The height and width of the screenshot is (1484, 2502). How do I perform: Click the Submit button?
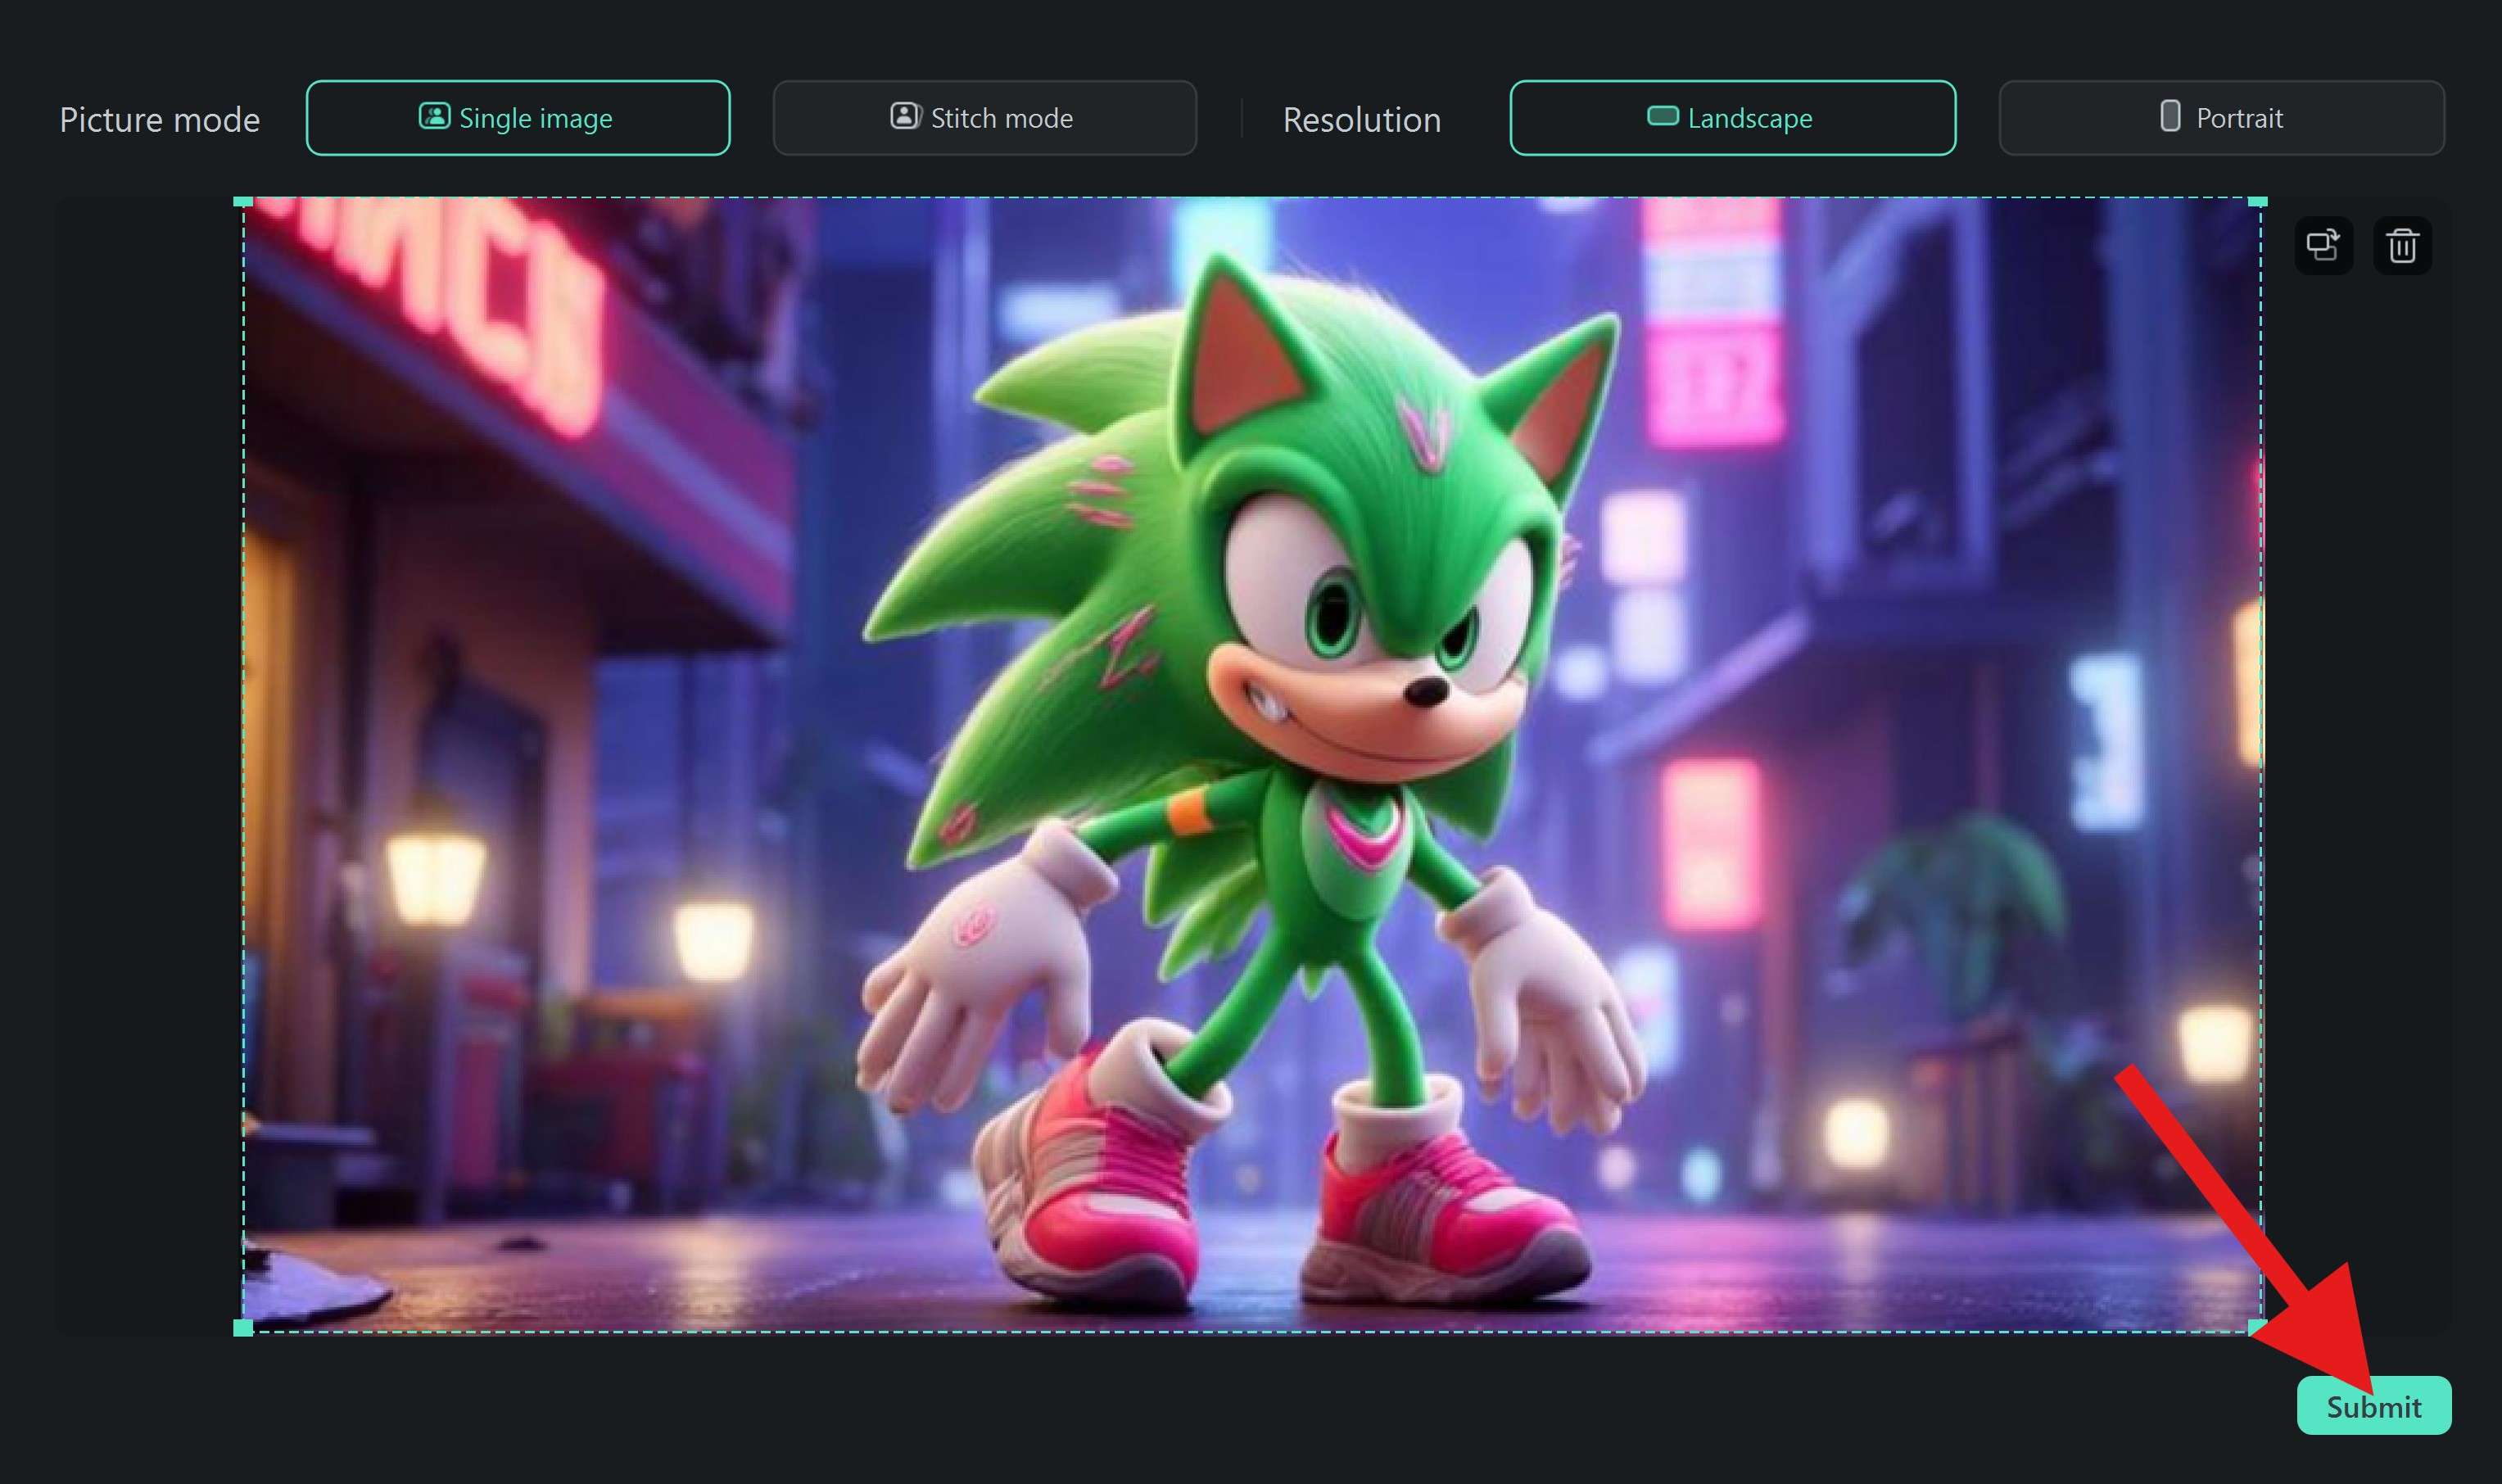point(2373,1405)
